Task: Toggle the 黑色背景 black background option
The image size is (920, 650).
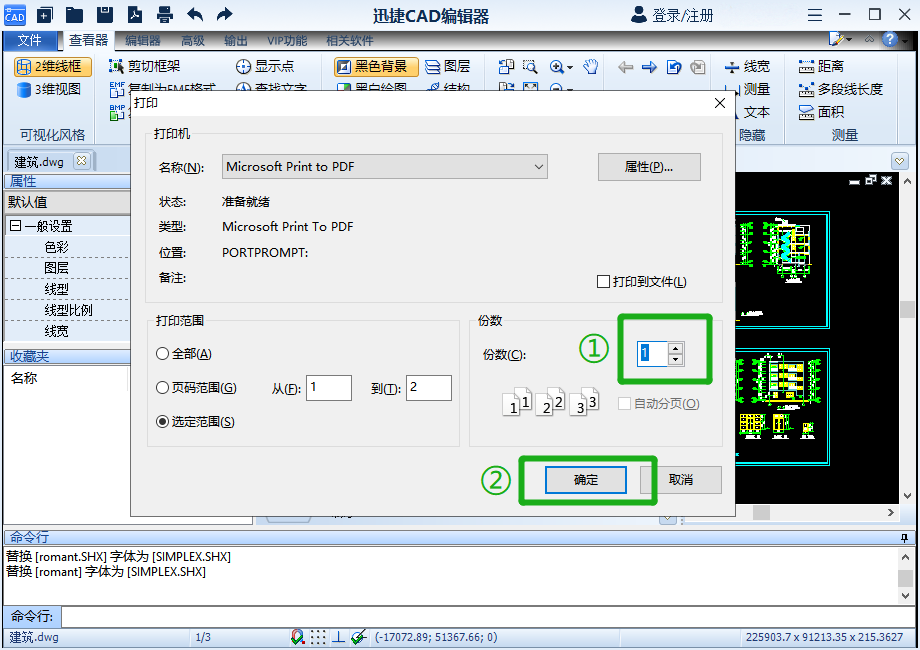Action: click(x=376, y=67)
